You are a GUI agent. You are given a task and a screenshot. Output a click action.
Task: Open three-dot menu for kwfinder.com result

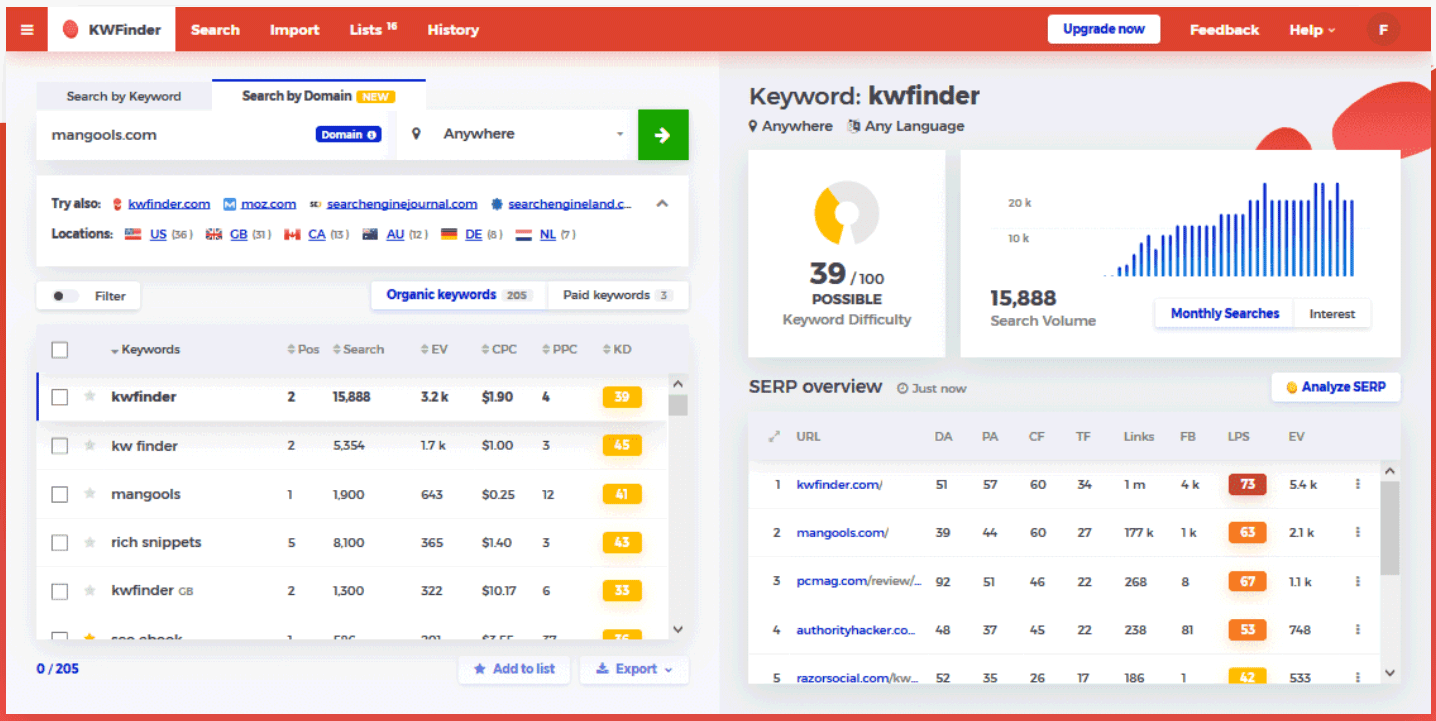pos(1357,485)
